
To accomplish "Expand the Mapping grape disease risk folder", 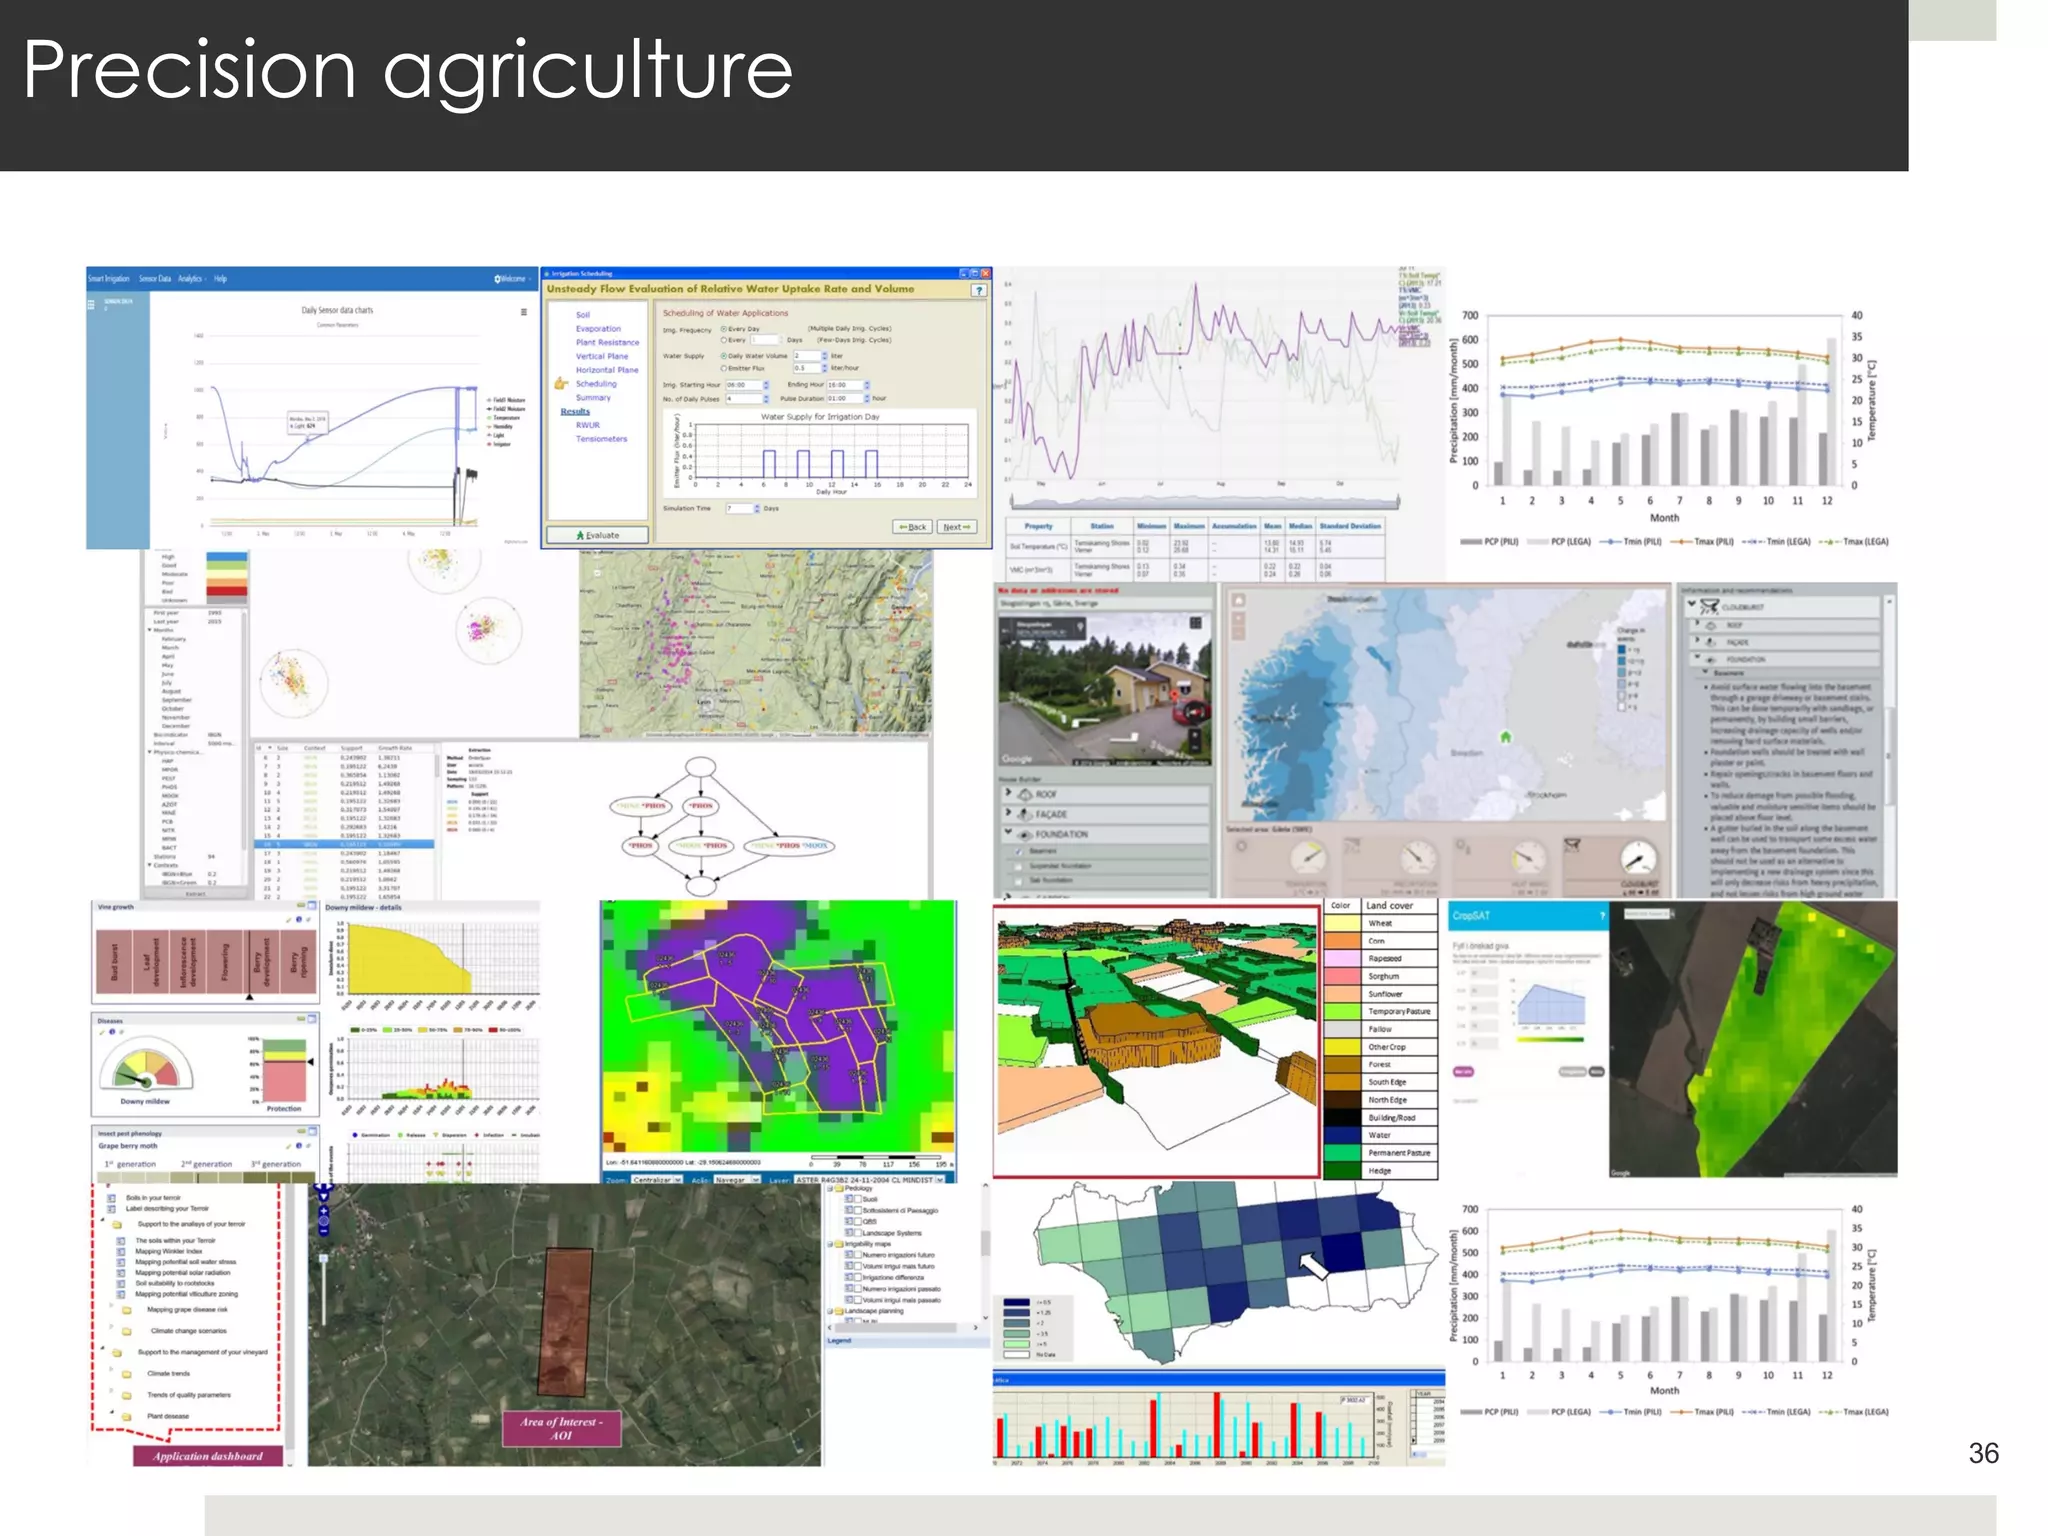I will 111,1305.
